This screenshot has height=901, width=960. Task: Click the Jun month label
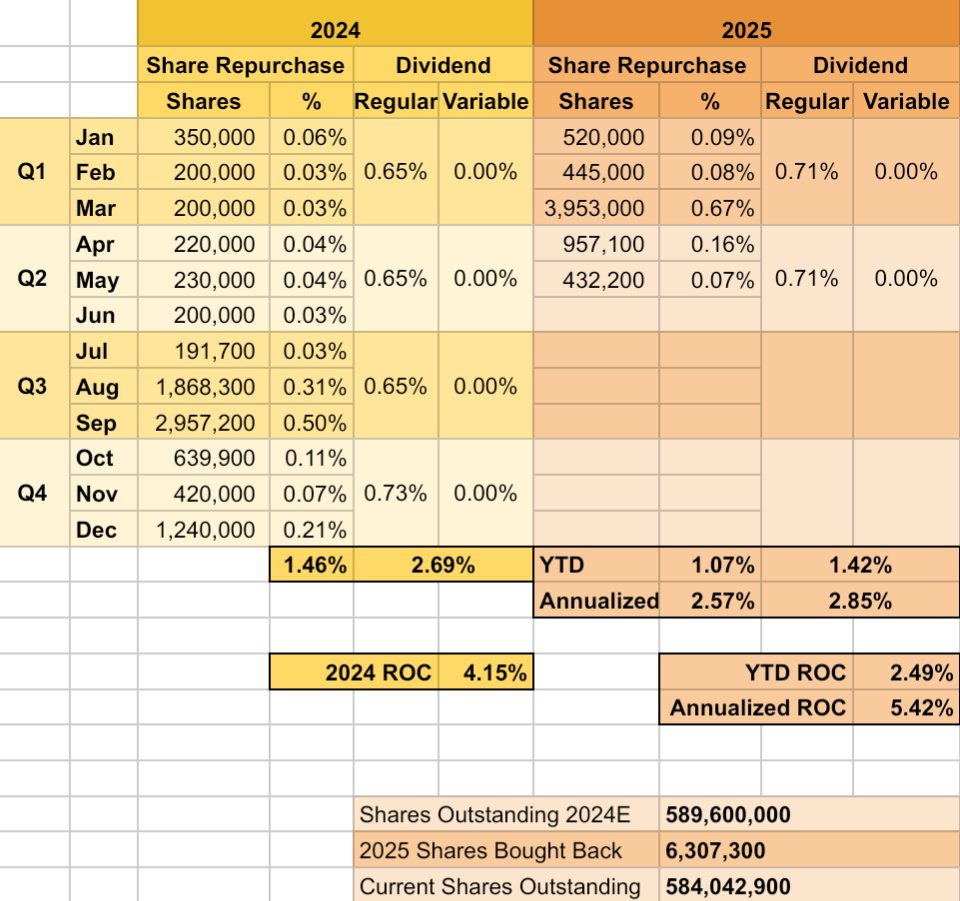click(104, 315)
